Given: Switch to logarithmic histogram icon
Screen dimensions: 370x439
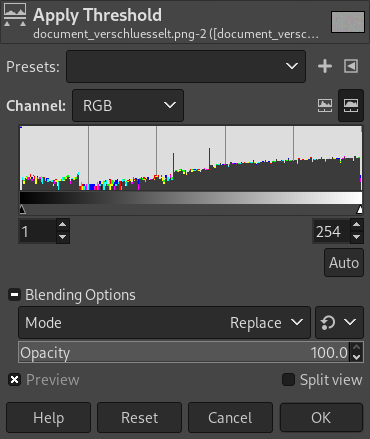Looking at the screenshot, I should pyautogui.click(x=351, y=105).
